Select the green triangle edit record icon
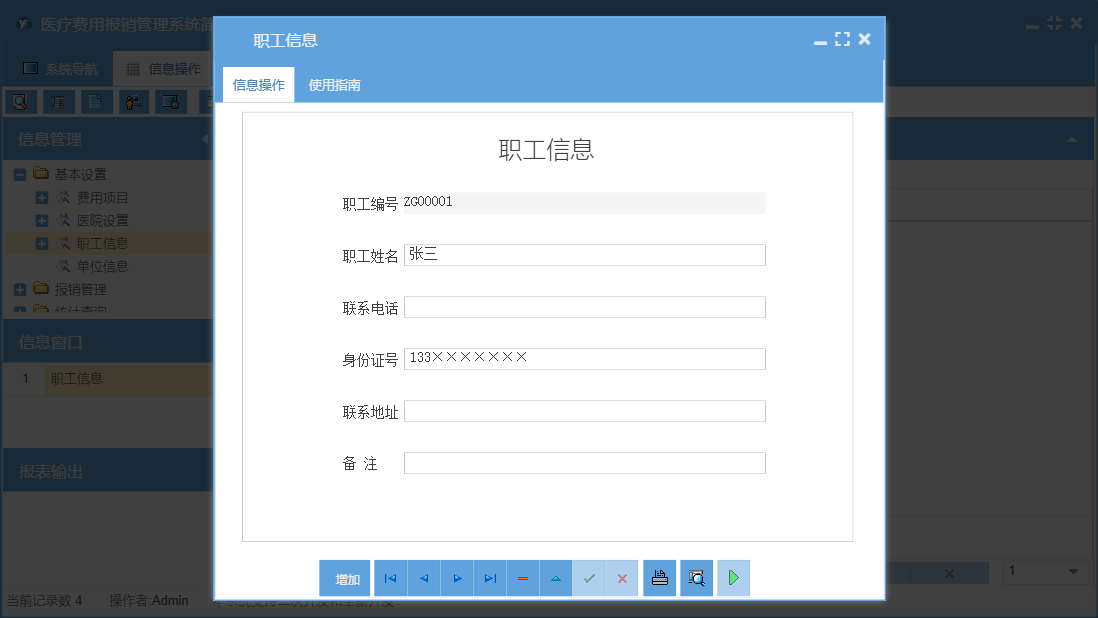 point(555,578)
